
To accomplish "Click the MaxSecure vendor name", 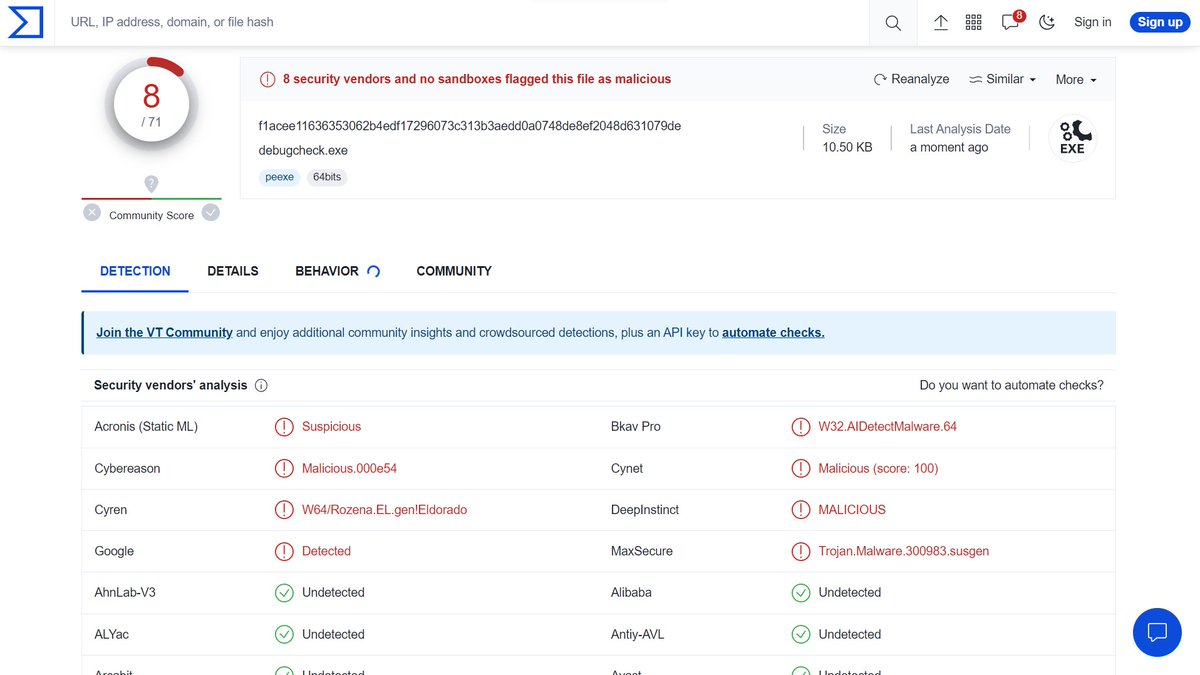I will point(642,551).
